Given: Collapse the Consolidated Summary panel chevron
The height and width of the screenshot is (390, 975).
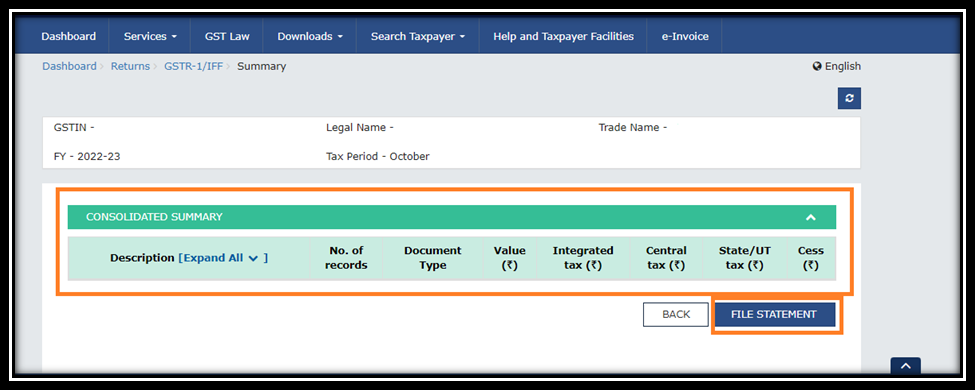Looking at the screenshot, I should point(810,217).
